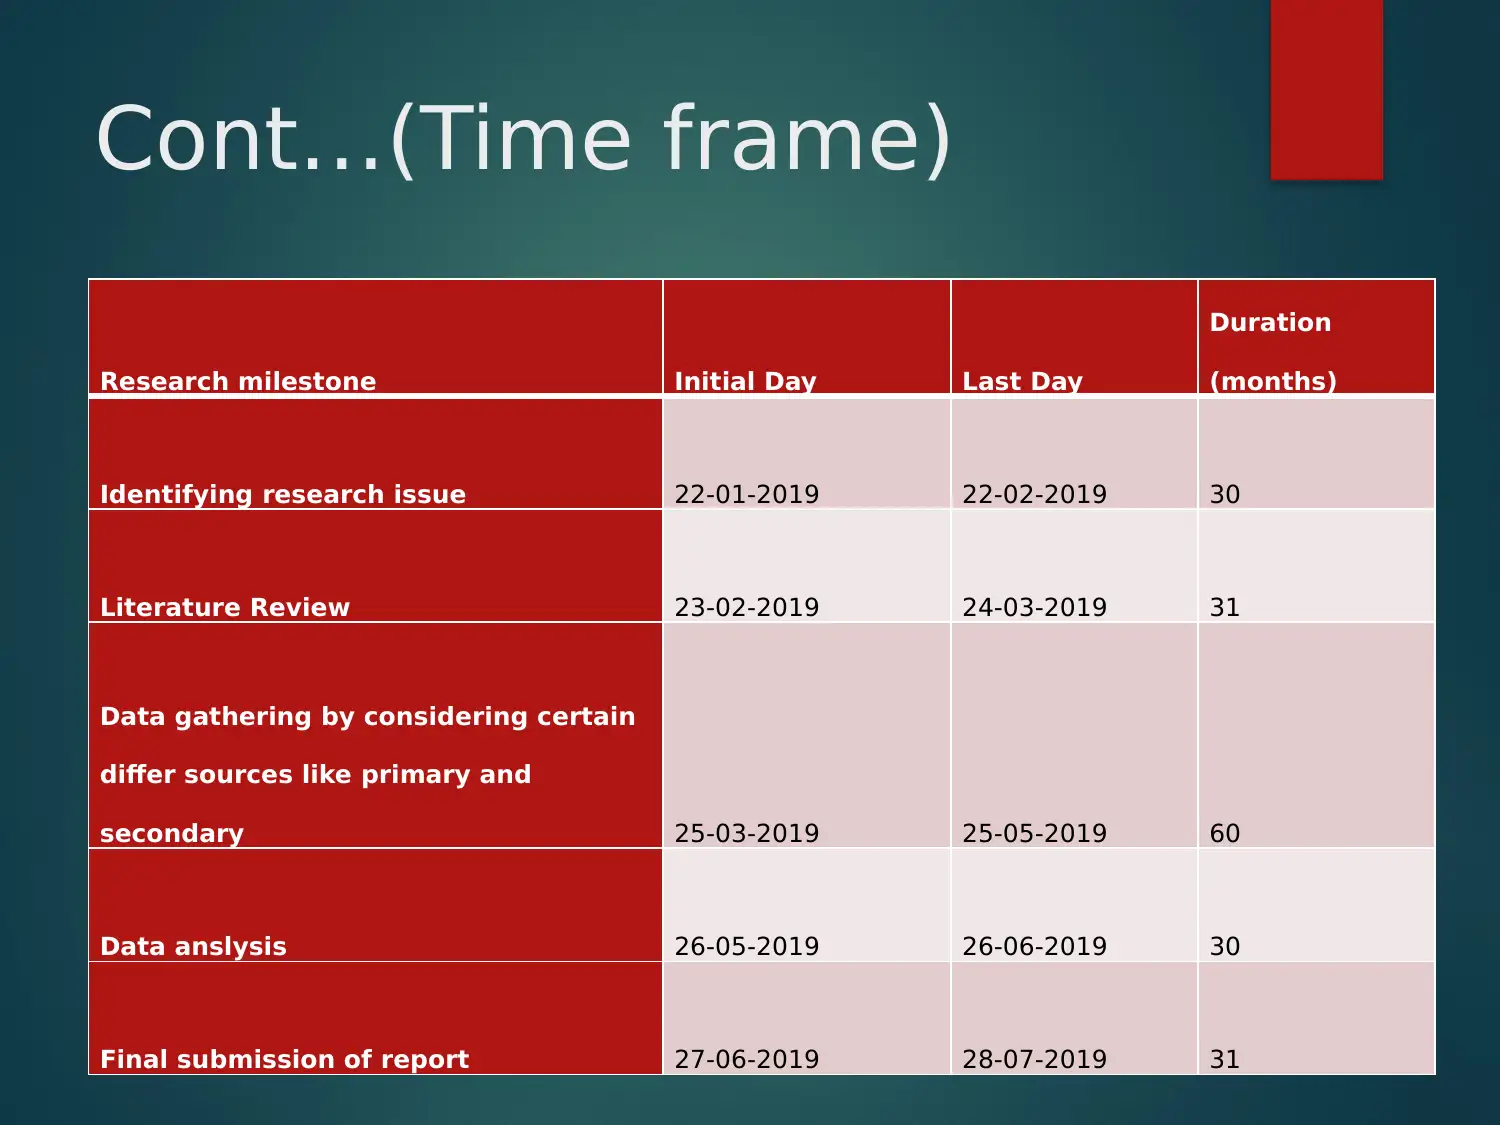
Task: Click the '23-02-2019' date cell
Action: click(x=807, y=566)
